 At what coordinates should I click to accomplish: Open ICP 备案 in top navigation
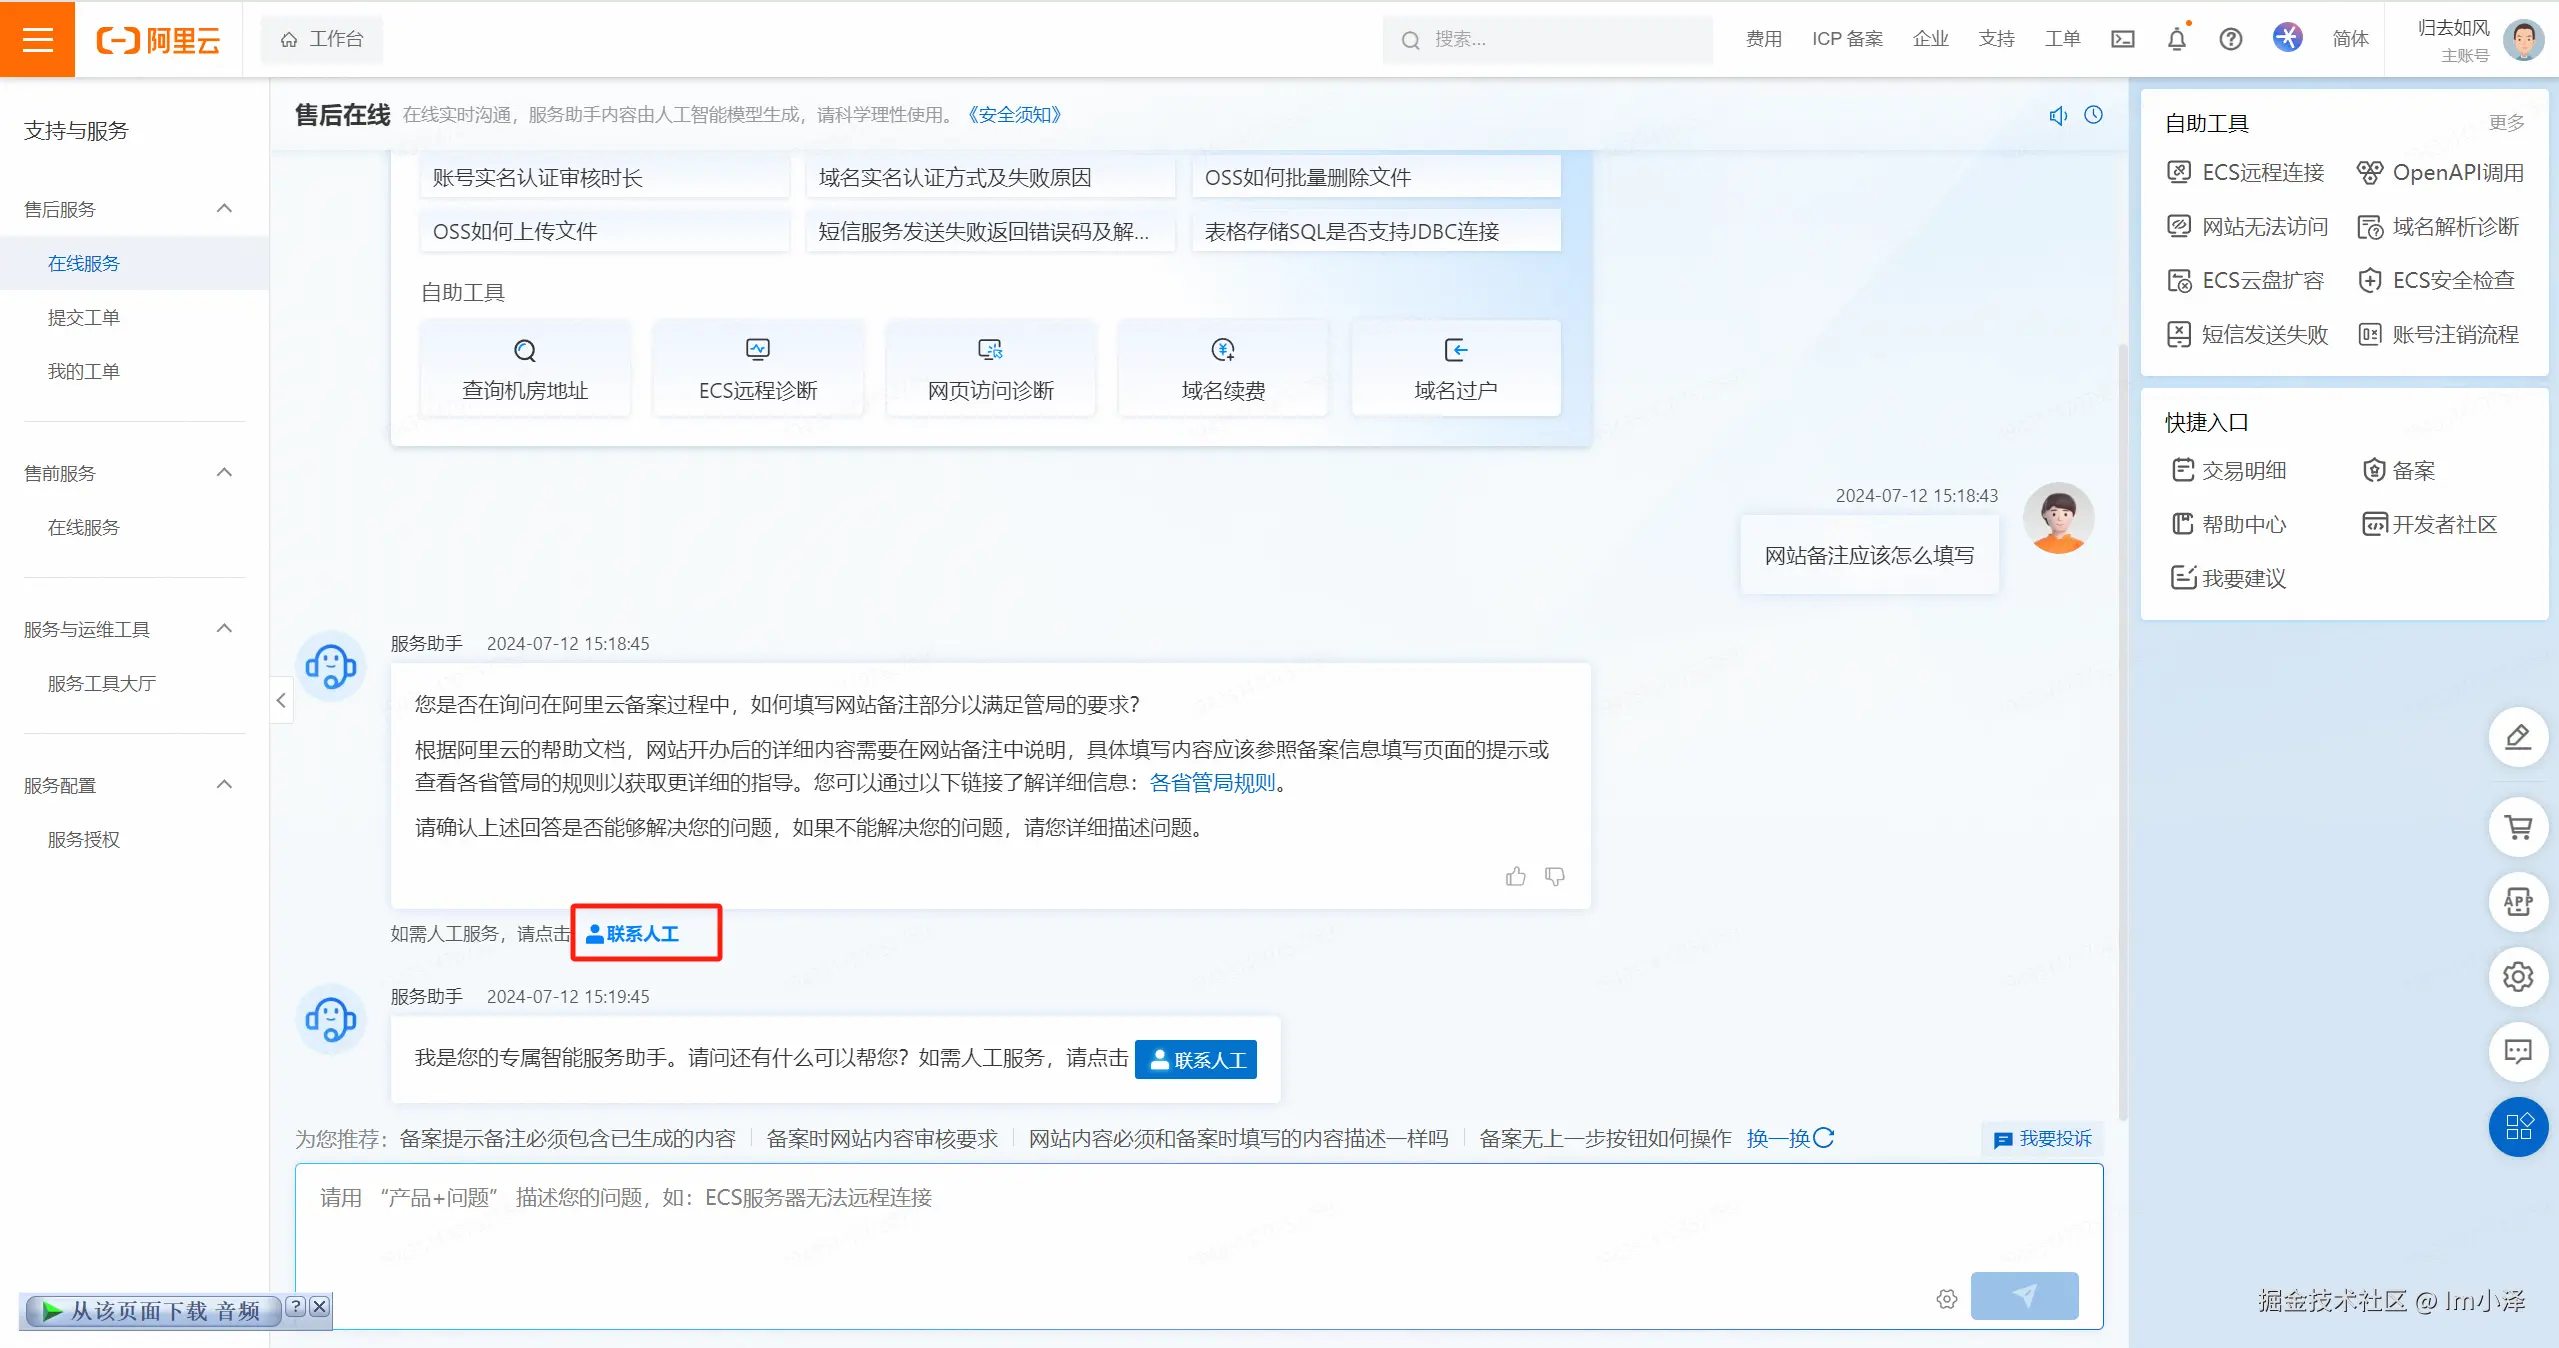click(x=1847, y=39)
